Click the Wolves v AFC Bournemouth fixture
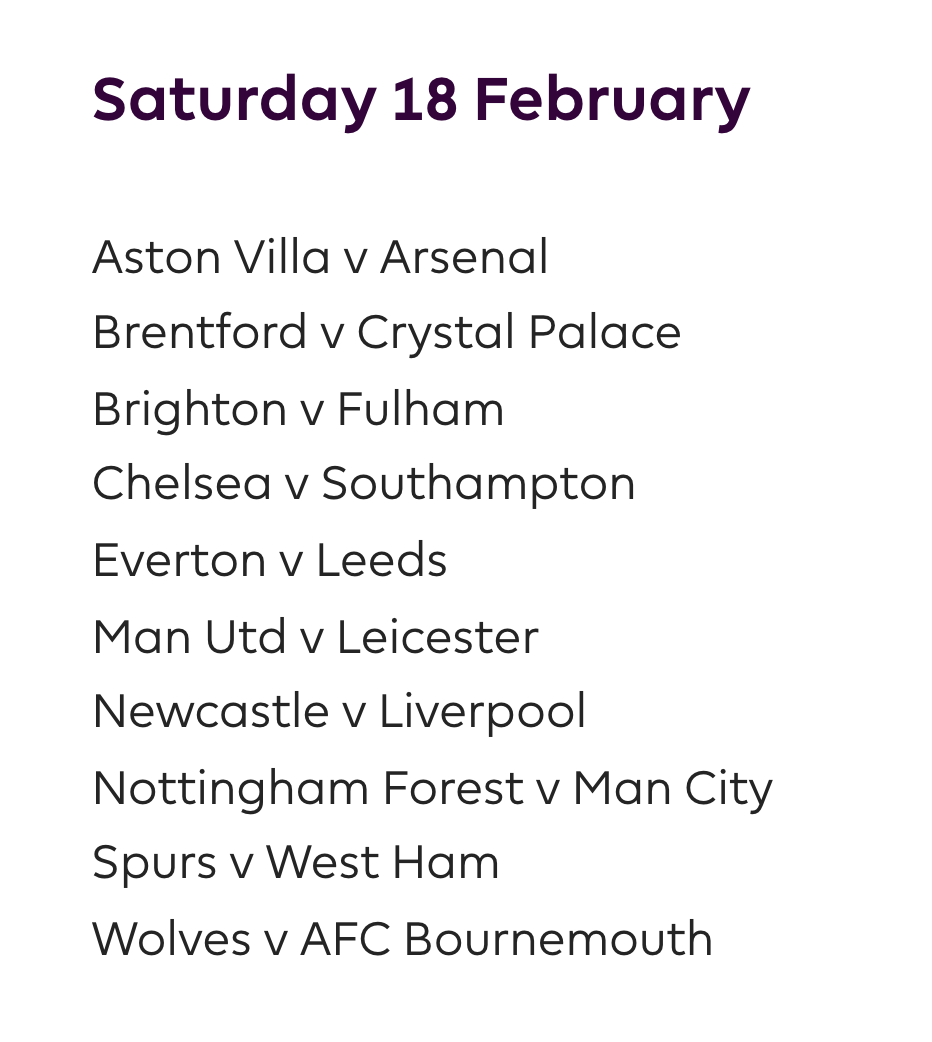The height and width of the screenshot is (1042, 932). point(402,939)
